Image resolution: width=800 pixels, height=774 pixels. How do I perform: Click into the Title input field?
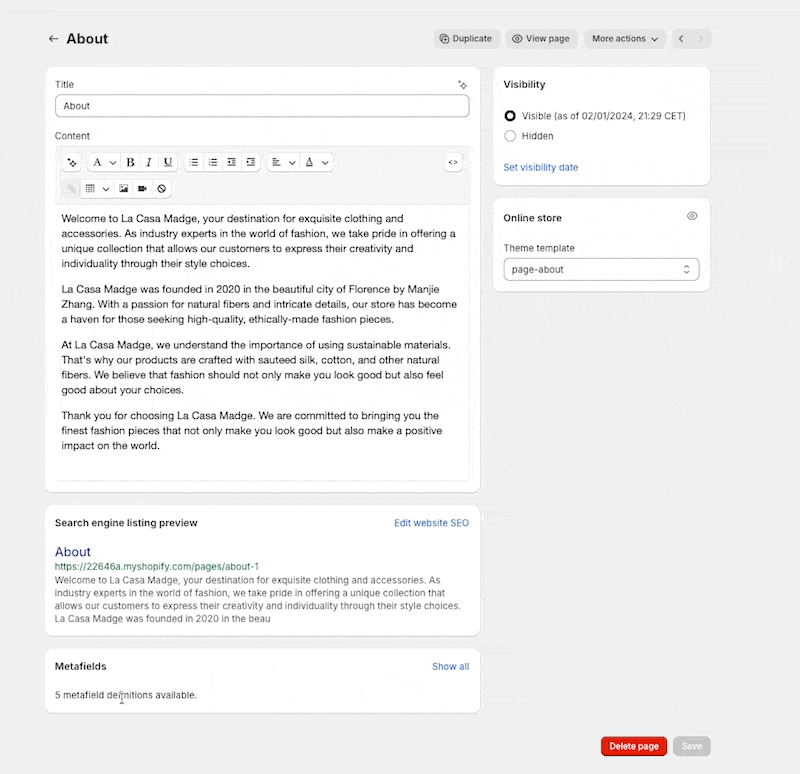[x=262, y=106]
